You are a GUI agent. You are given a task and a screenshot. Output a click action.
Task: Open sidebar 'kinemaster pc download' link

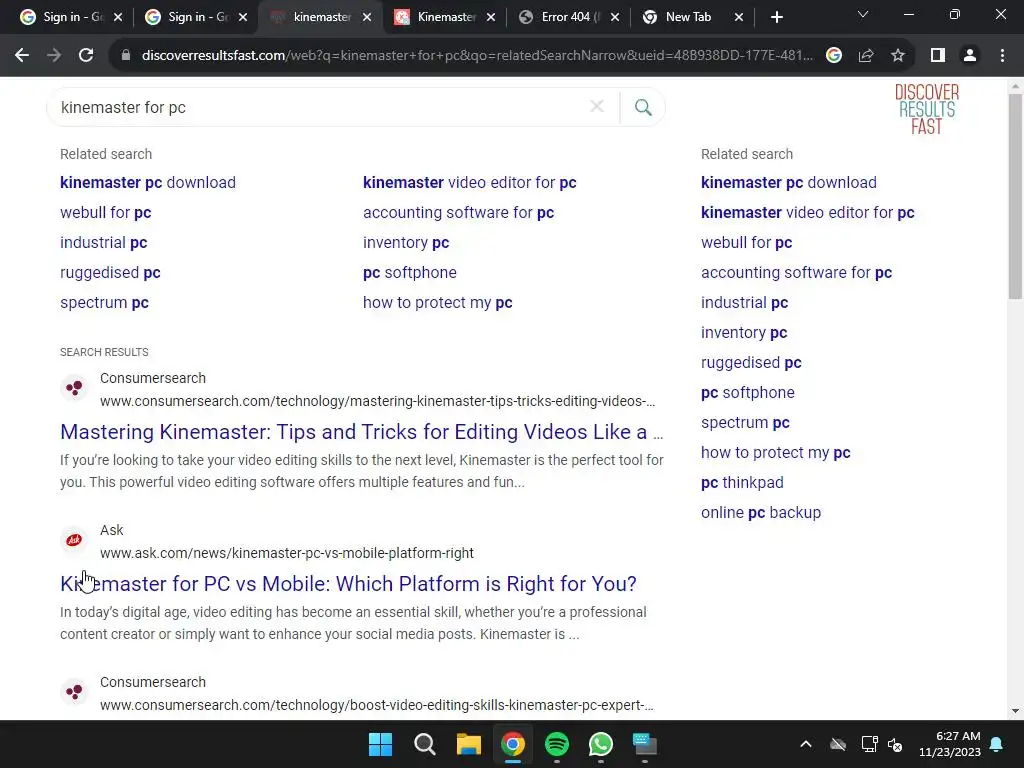[789, 182]
